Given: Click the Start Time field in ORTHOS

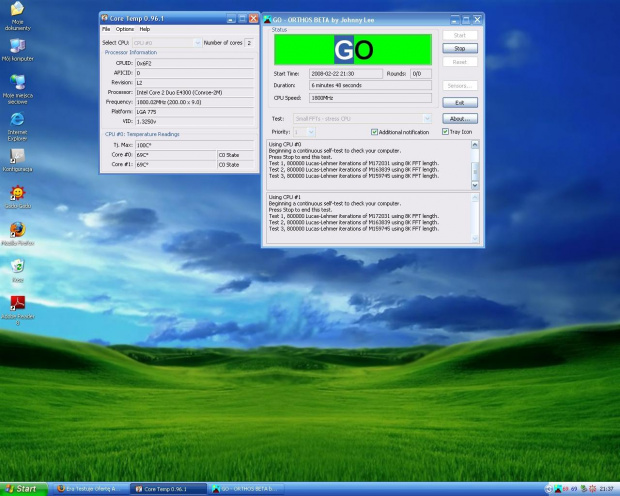Looking at the screenshot, I should pos(346,74).
